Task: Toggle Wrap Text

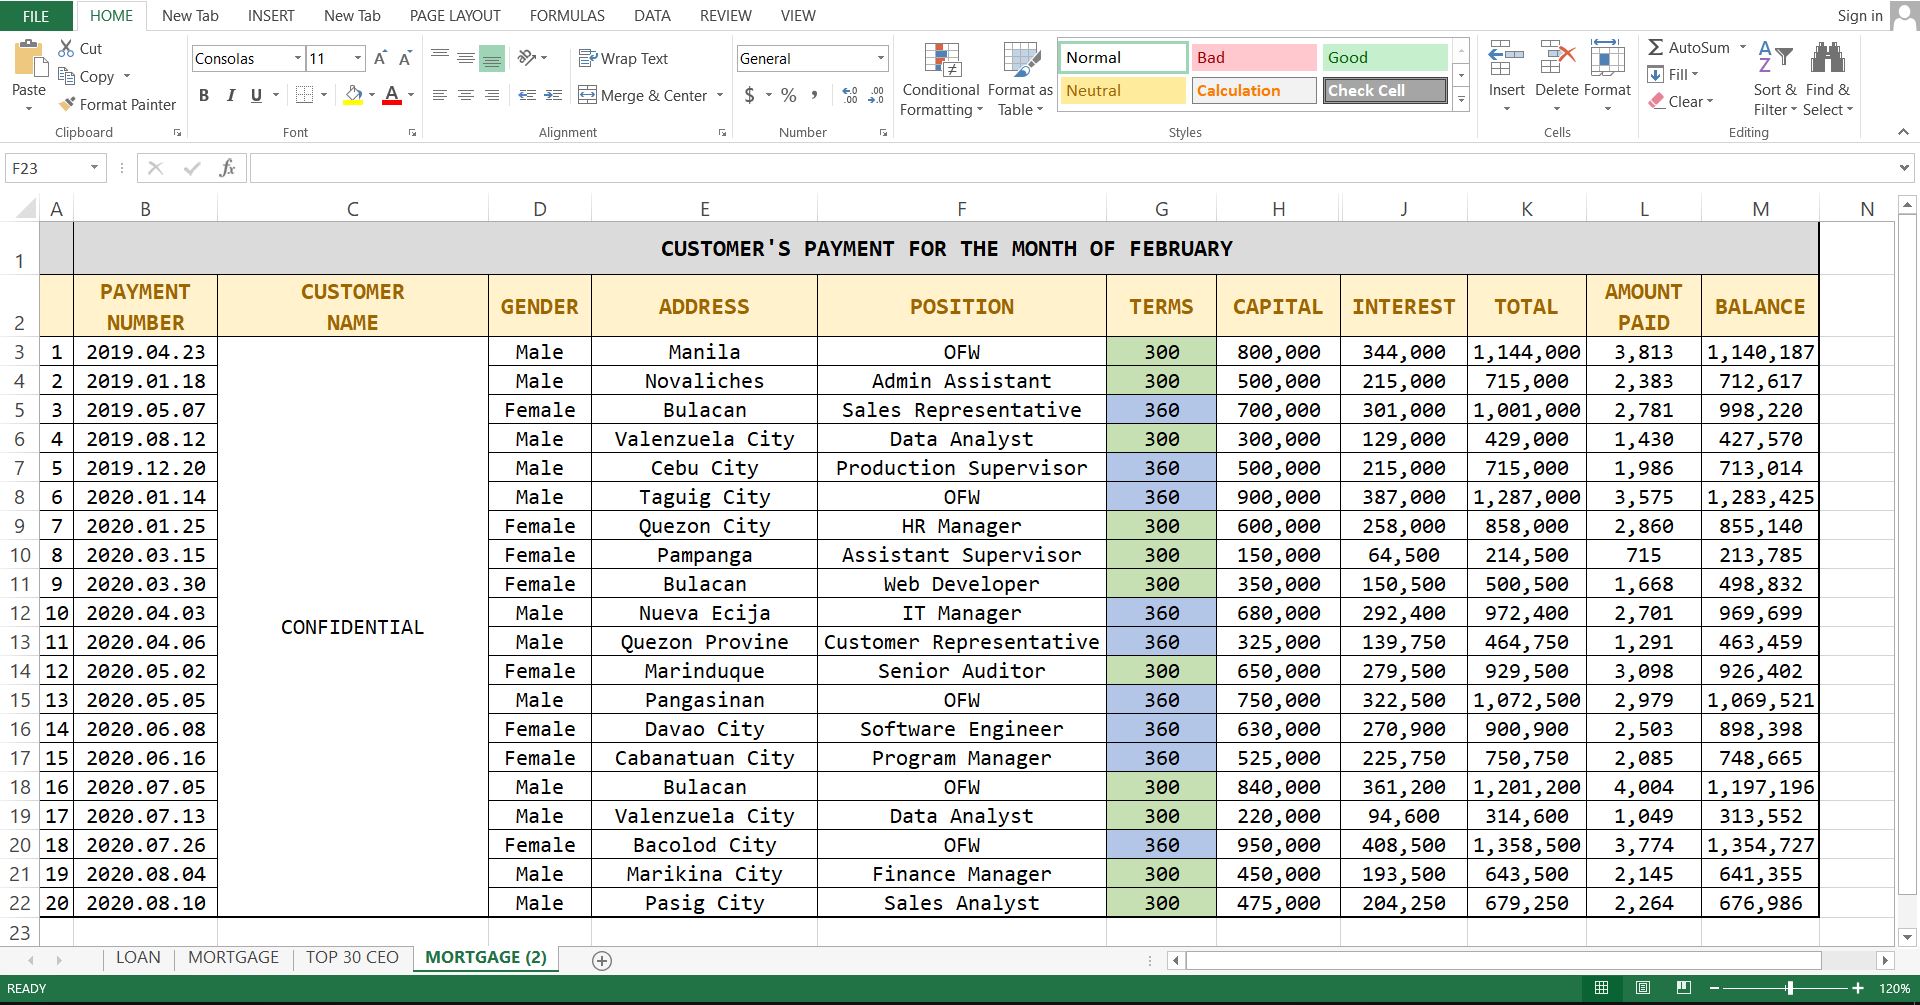Action: click(623, 58)
